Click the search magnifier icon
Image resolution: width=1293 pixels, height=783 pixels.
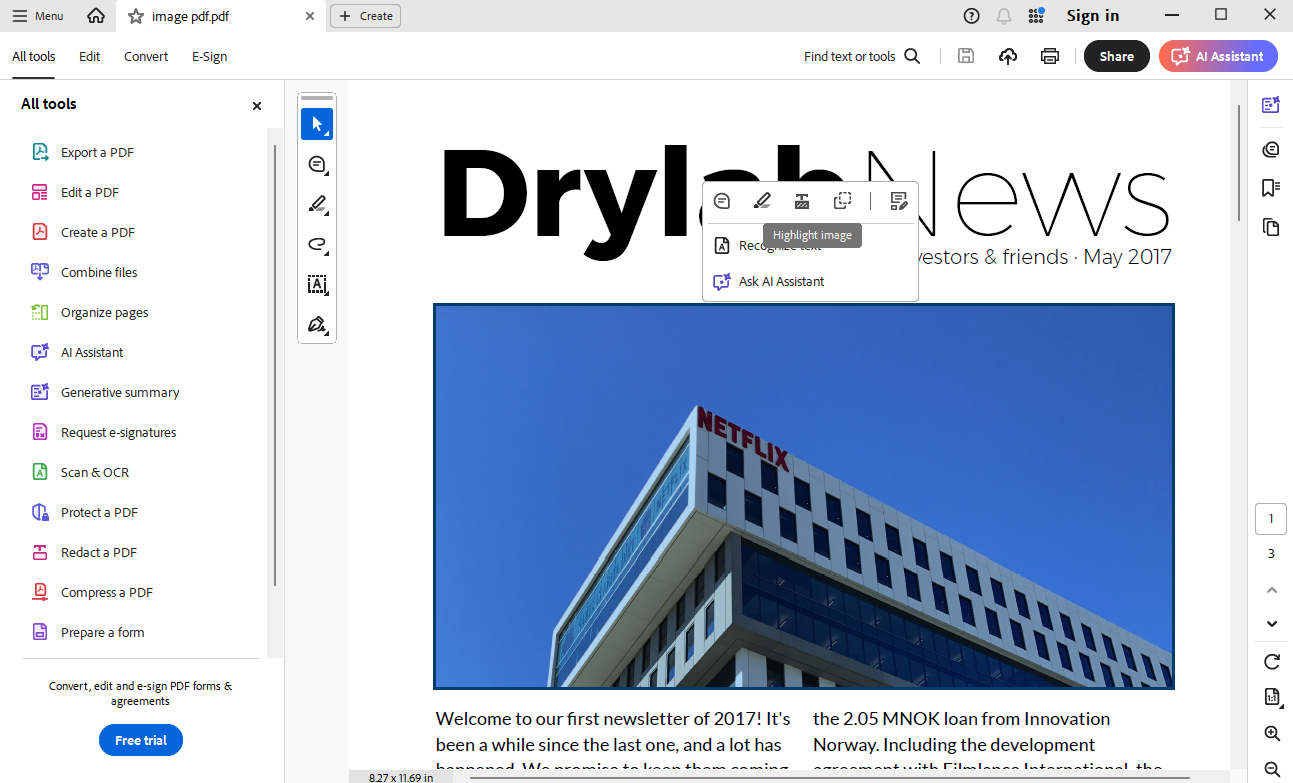click(912, 56)
